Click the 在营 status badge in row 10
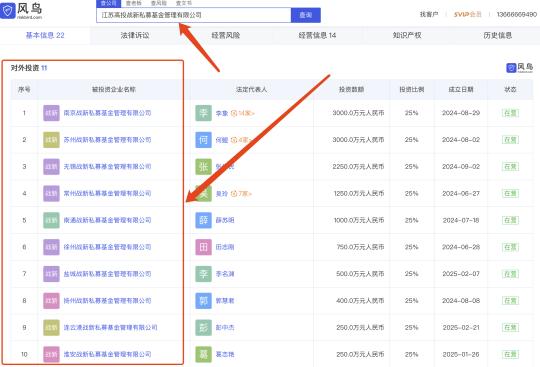The height and width of the screenshot is (367, 540). coord(510,355)
